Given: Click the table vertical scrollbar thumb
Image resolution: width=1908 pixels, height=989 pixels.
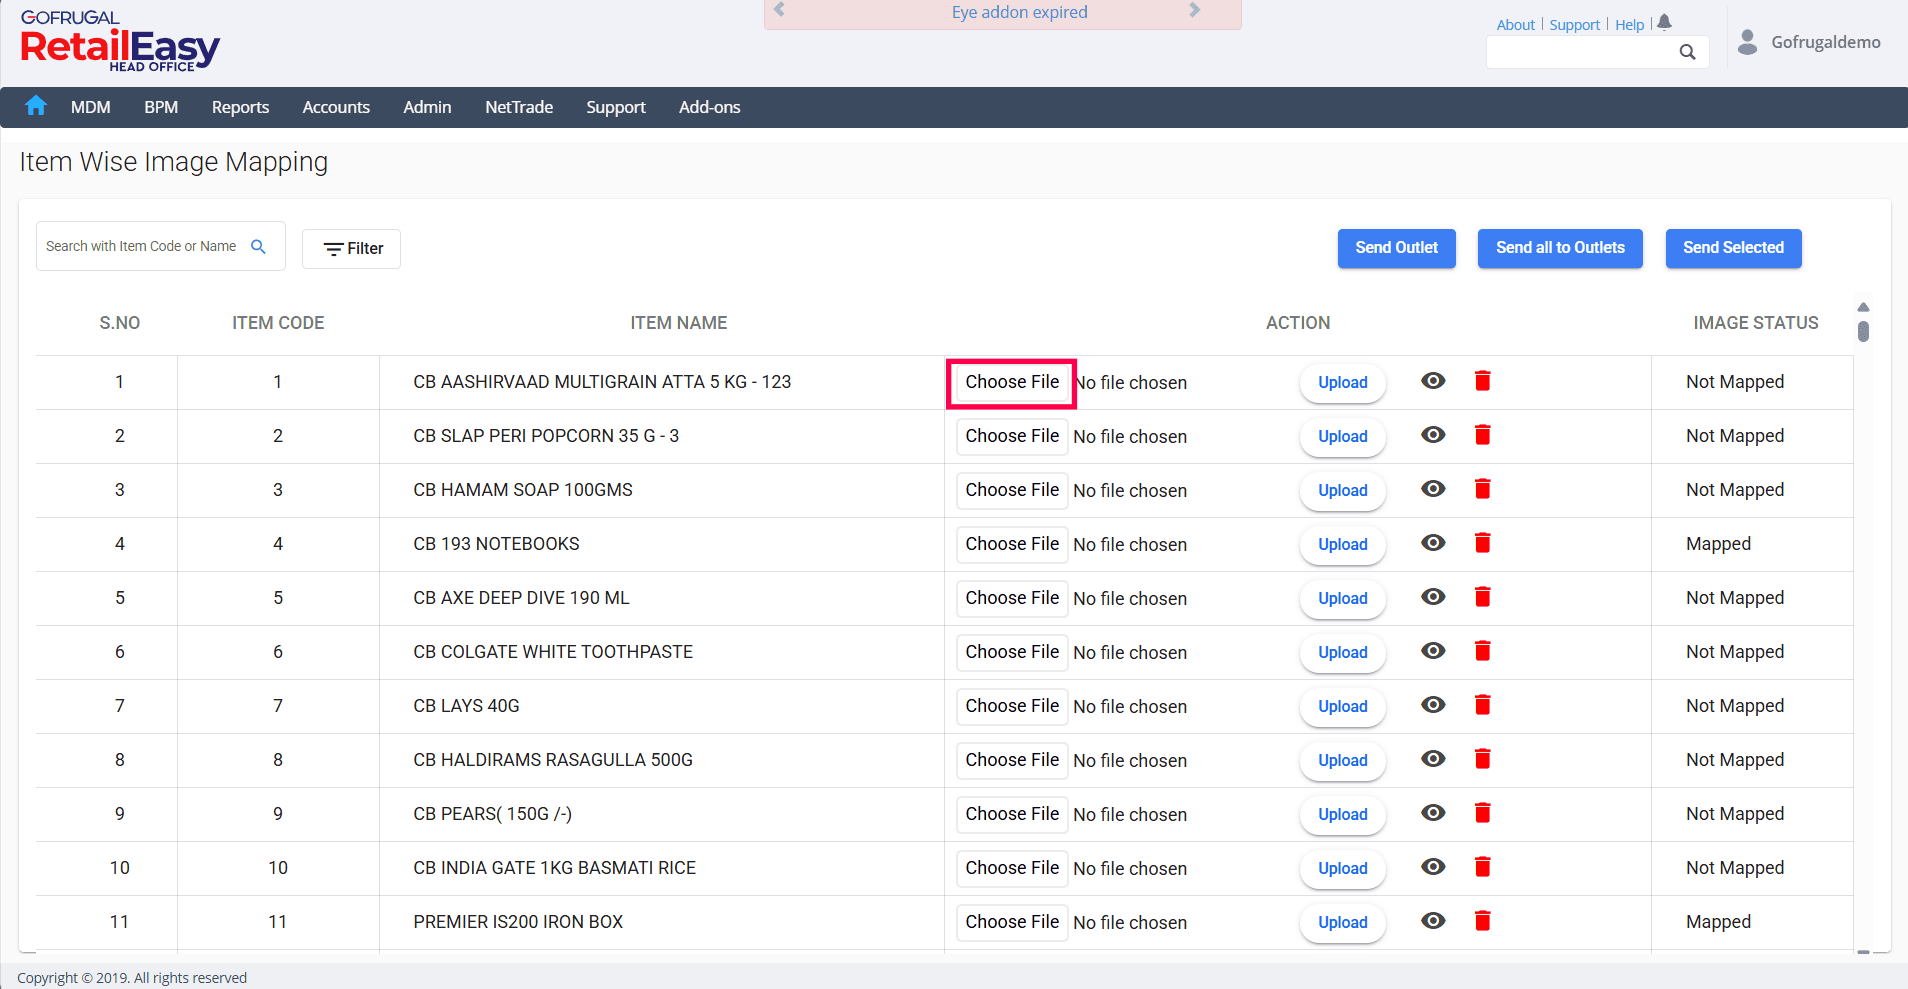Looking at the screenshot, I should pyautogui.click(x=1863, y=331).
